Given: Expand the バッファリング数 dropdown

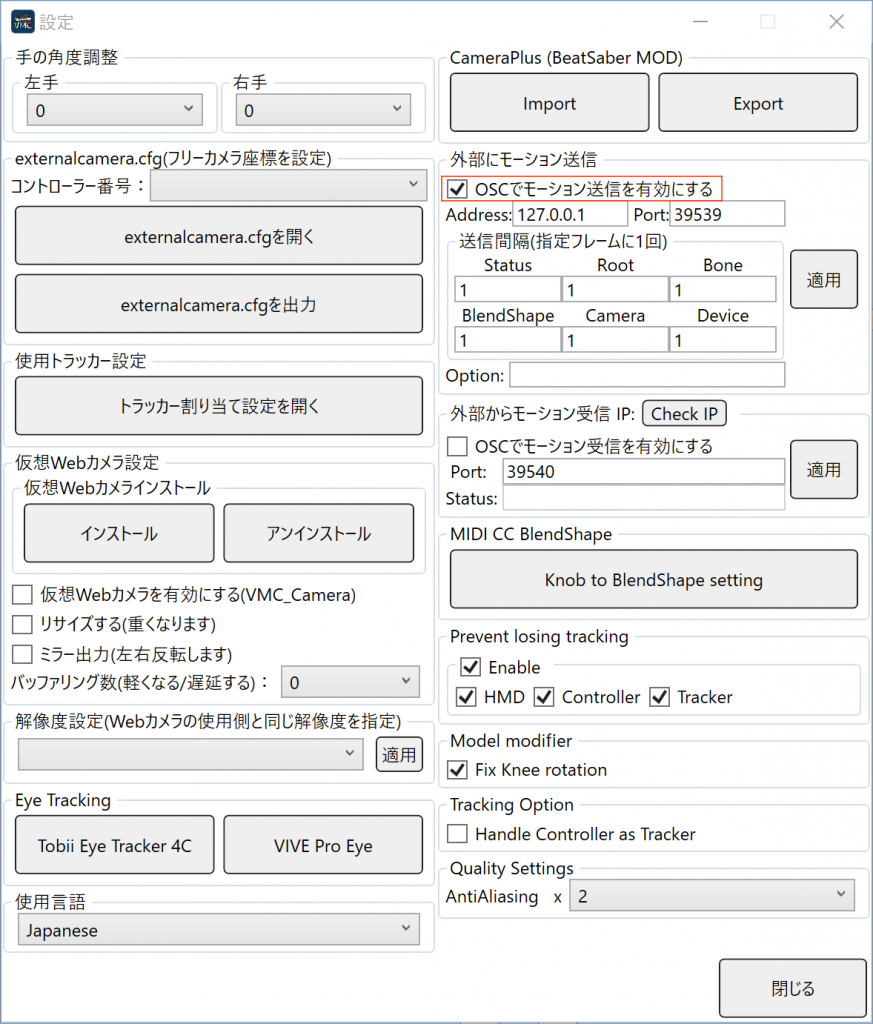Looking at the screenshot, I should 349,683.
